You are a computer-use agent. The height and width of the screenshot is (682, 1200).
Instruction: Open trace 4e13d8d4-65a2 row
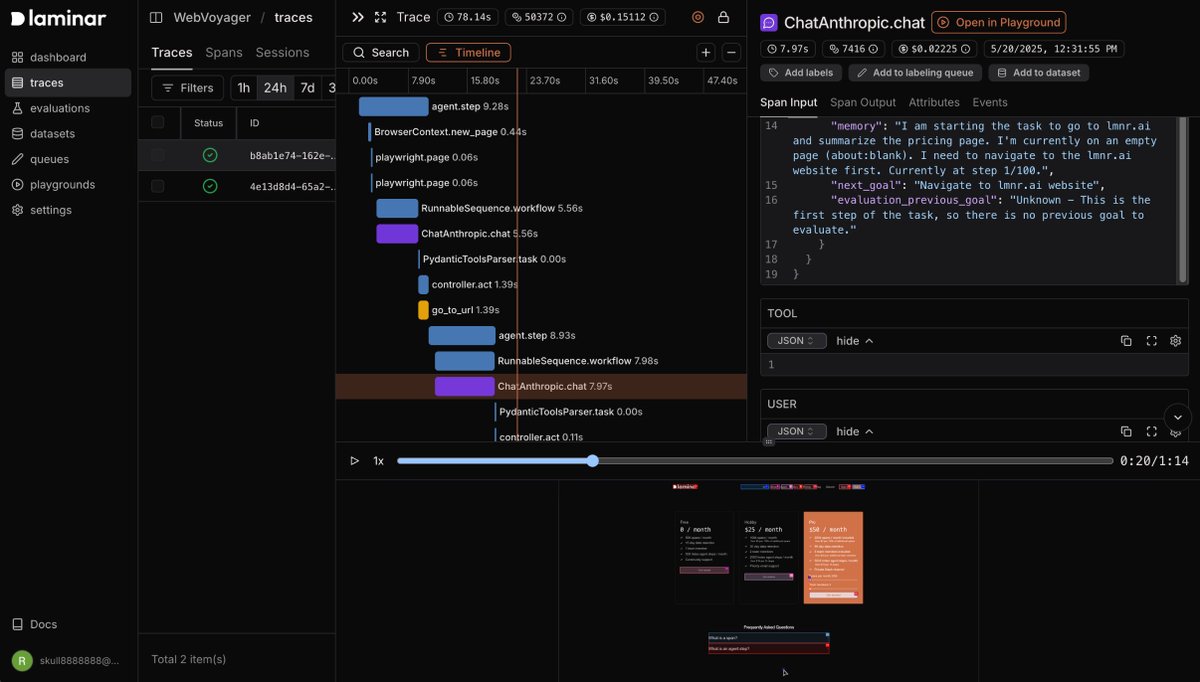coord(236,186)
